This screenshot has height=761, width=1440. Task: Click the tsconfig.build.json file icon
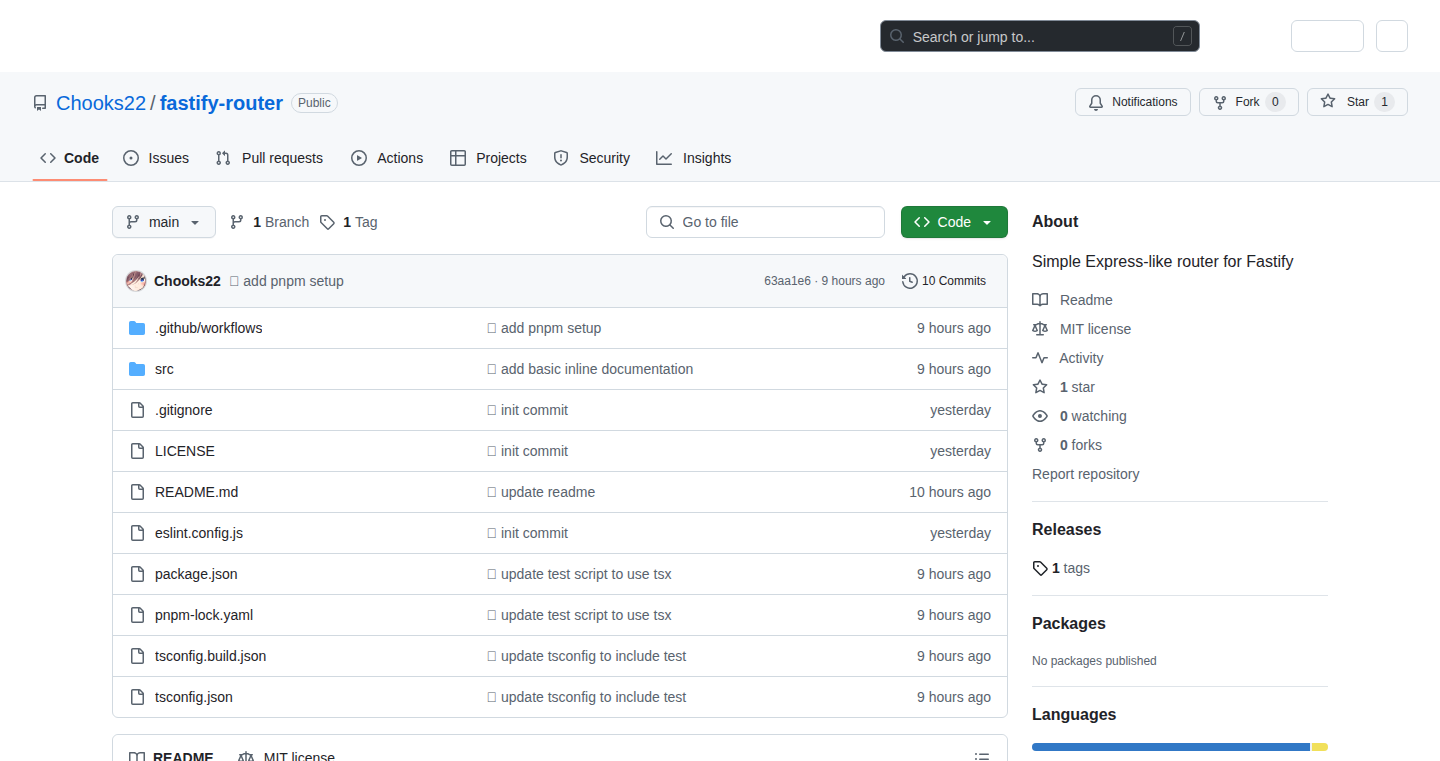[x=137, y=656]
